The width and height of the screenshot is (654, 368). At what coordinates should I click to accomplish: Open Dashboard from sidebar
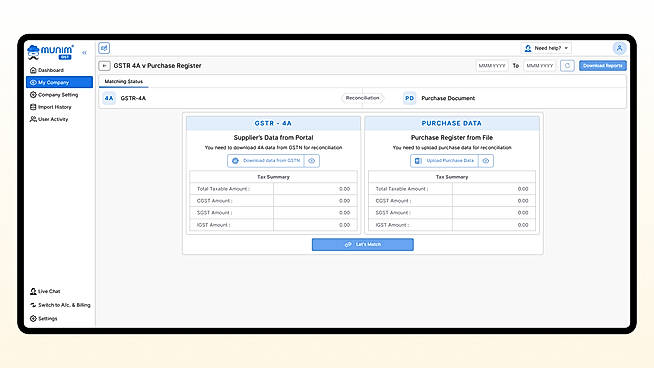pyautogui.click(x=47, y=70)
